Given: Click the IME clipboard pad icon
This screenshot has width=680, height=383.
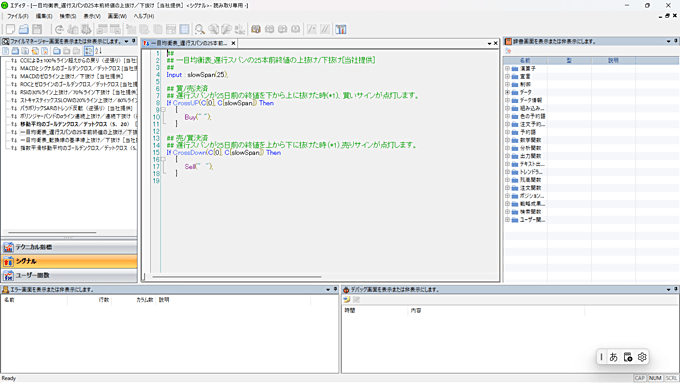Looking at the screenshot, I should [628, 357].
